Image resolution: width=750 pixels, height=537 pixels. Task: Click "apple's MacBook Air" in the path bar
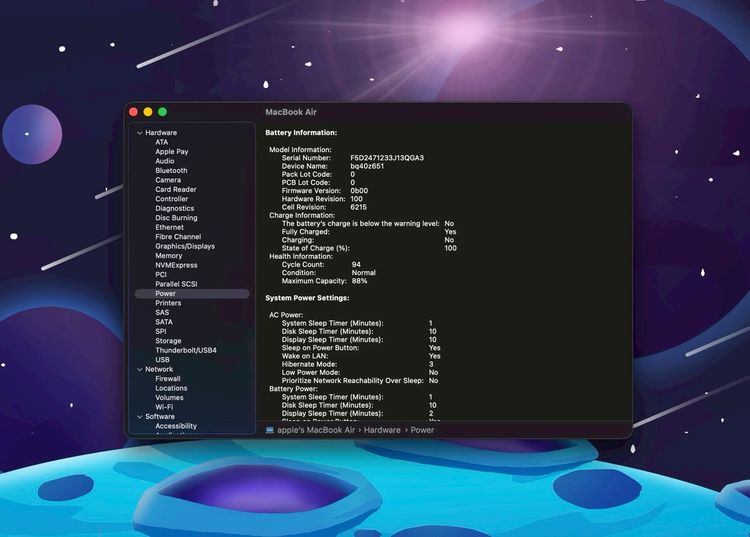pyautogui.click(x=316, y=429)
